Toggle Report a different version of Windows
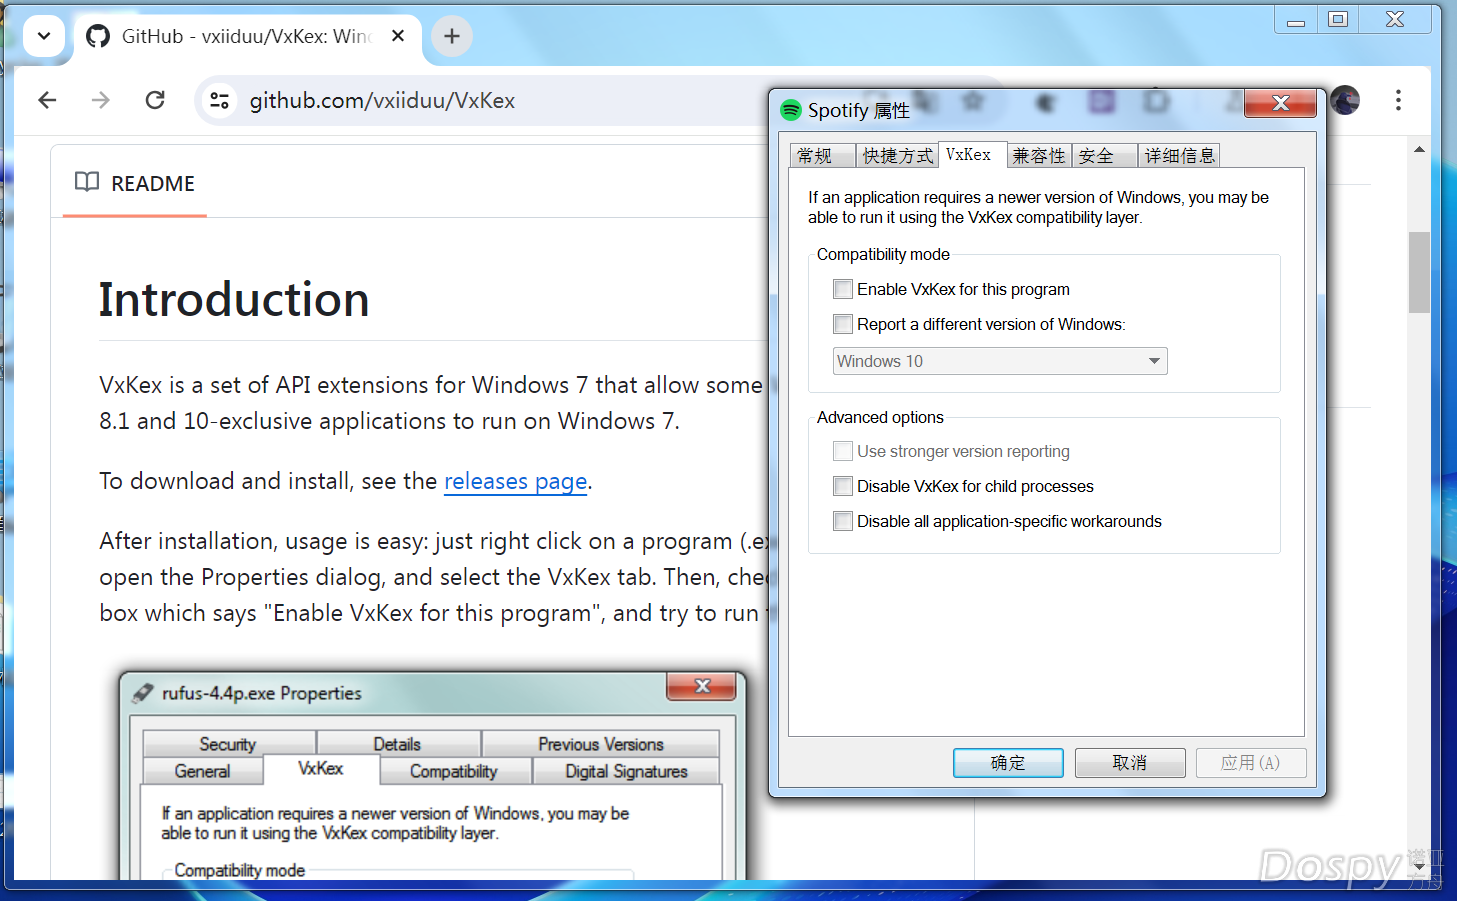The width and height of the screenshot is (1457, 901). click(x=843, y=324)
